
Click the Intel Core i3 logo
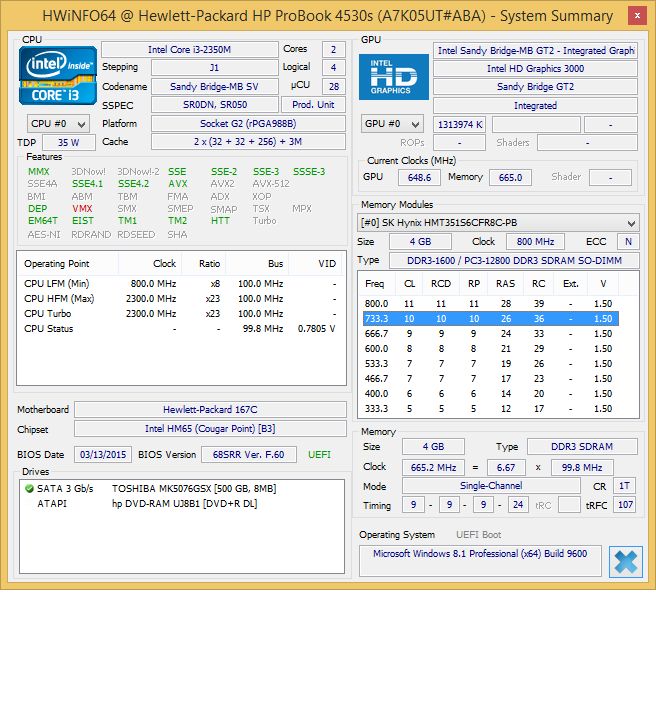tap(58, 75)
